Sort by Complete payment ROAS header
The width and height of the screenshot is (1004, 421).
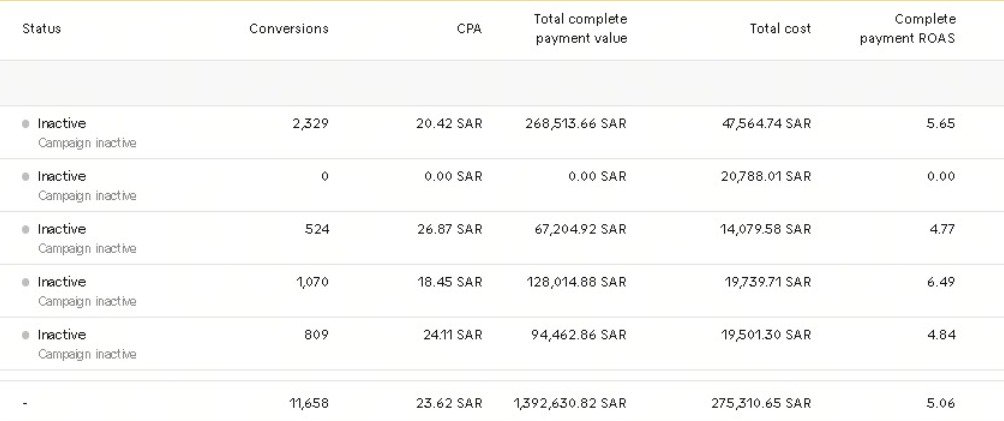click(907, 29)
